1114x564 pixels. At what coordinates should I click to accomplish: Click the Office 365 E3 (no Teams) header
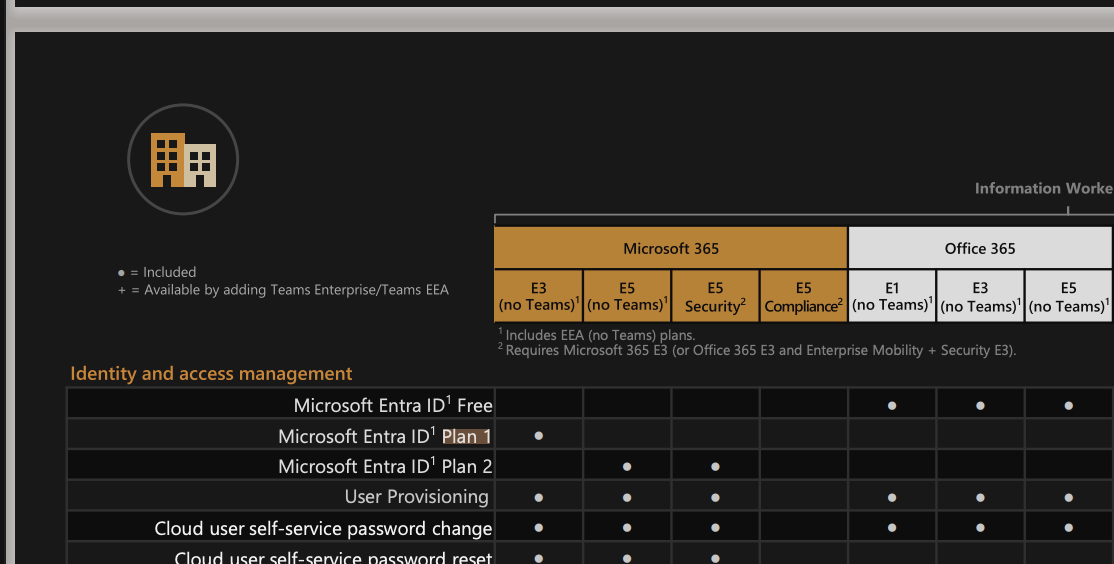pyautogui.click(x=980, y=296)
